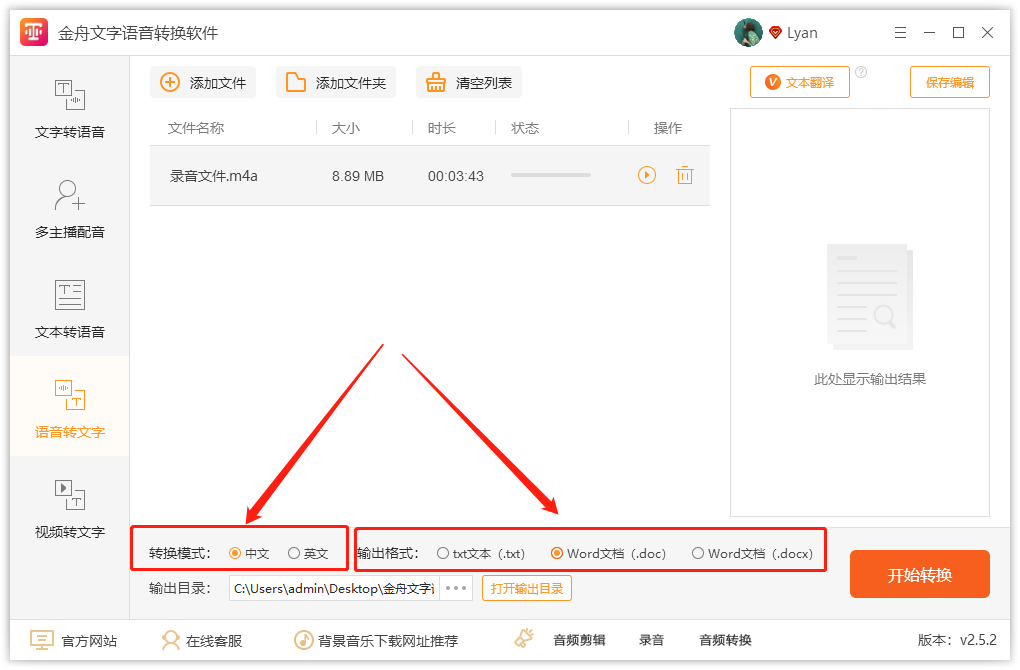Click the 录音文件.m4a progress bar
Image resolution: width=1020 pixels, height=670 pixels.
(x=550, y=175)
